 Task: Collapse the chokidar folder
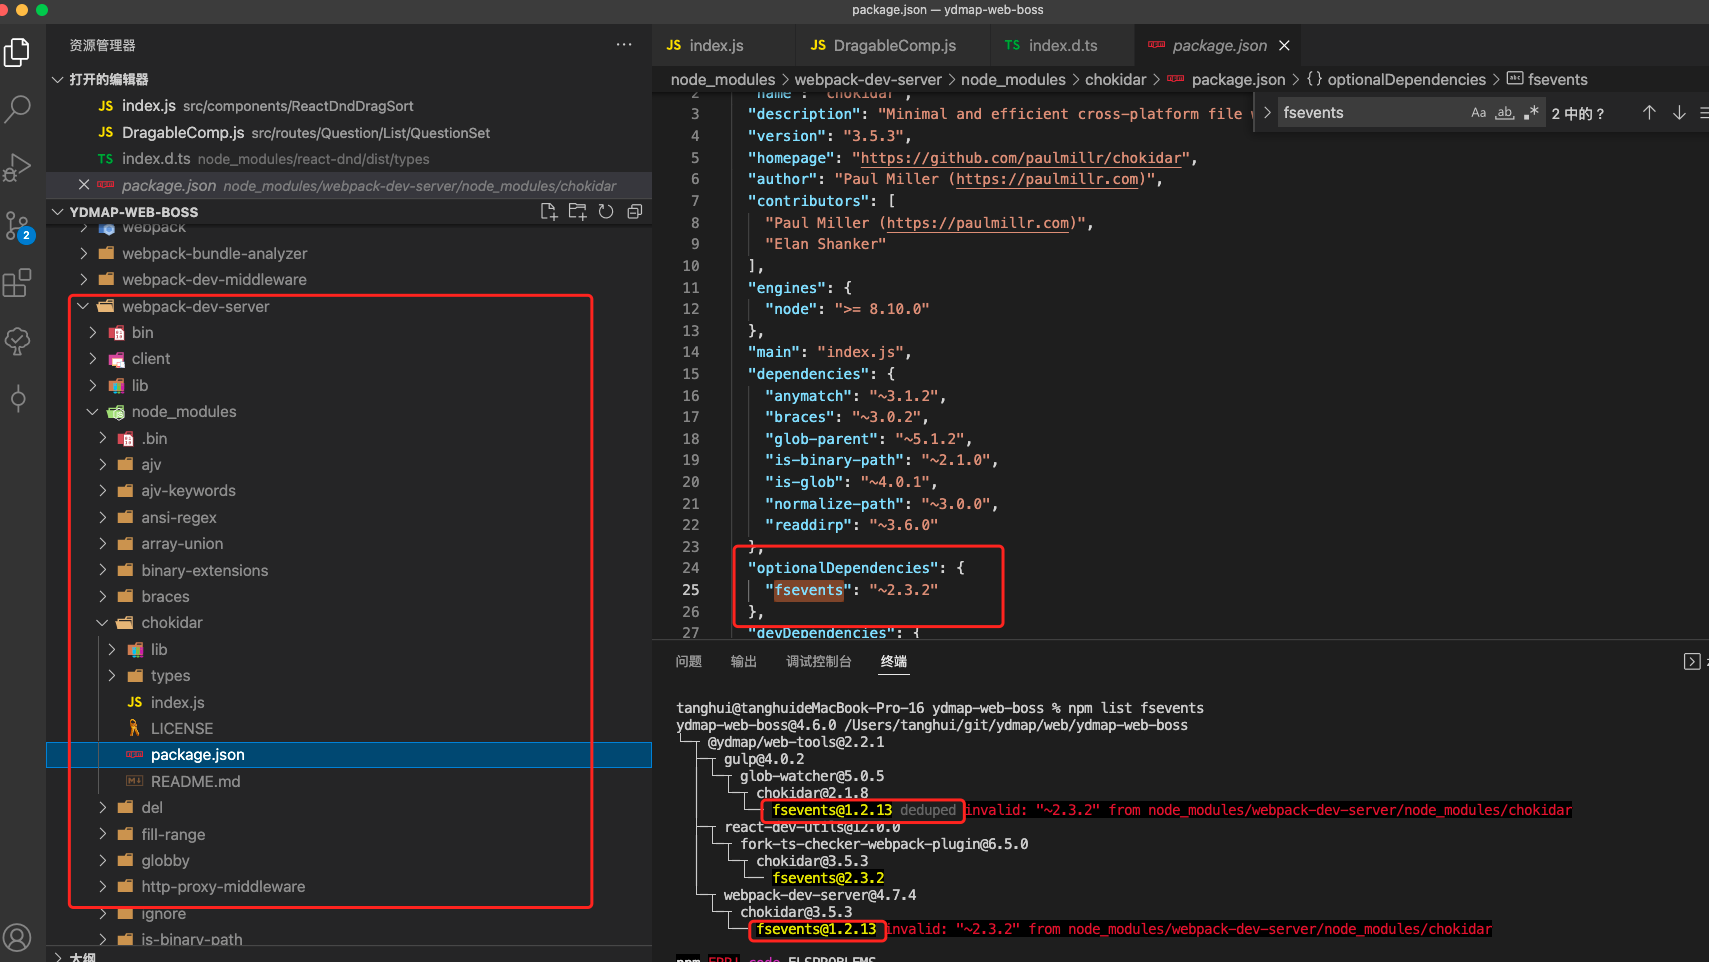101,622
